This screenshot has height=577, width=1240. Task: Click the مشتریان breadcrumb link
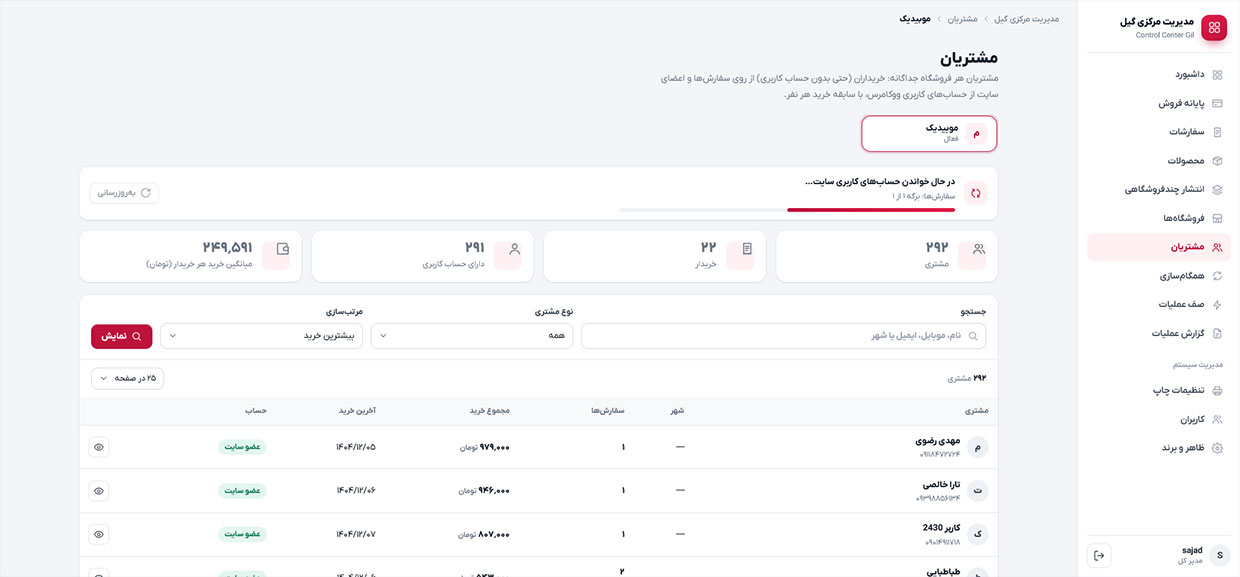(x=963, y=19)
